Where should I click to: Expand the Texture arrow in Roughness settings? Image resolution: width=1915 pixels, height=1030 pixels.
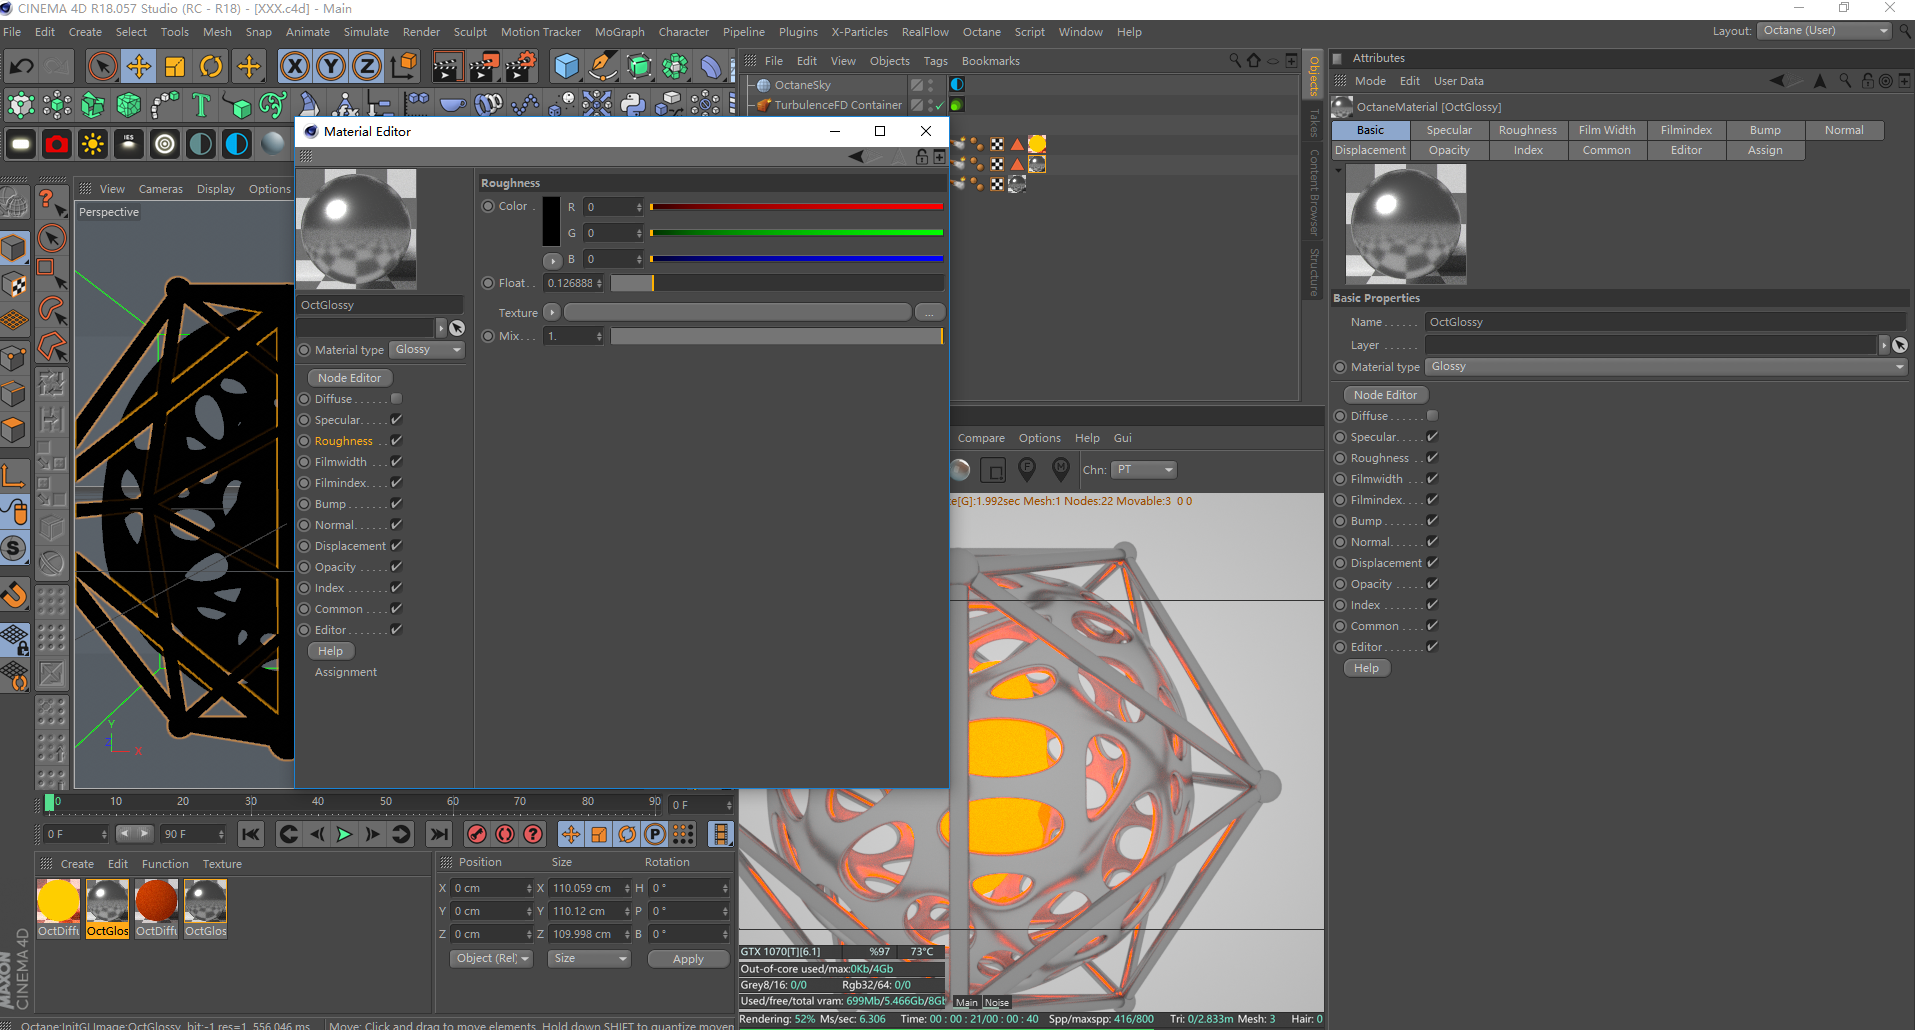[x=552, y=313]
